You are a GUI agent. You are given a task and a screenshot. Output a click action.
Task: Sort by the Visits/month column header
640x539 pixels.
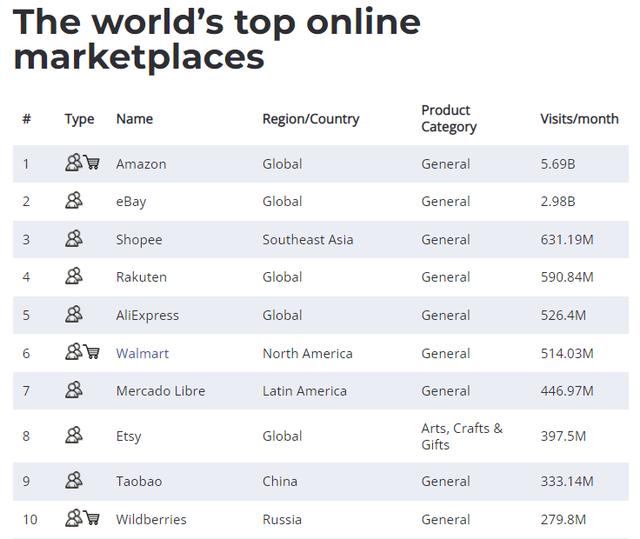pos(579,118)
